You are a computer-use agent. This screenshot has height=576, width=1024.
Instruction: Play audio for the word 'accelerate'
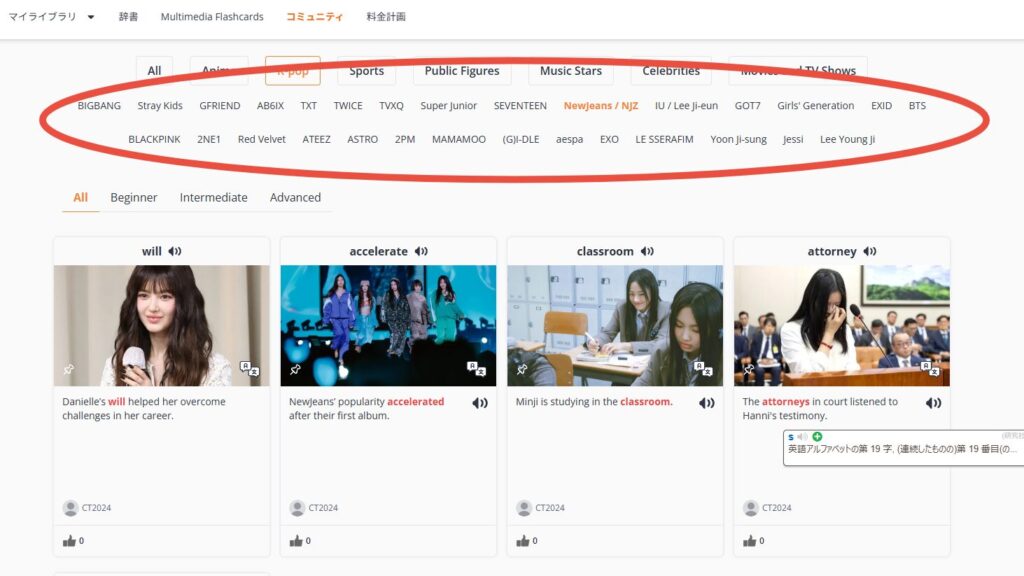tap(421, 251)
